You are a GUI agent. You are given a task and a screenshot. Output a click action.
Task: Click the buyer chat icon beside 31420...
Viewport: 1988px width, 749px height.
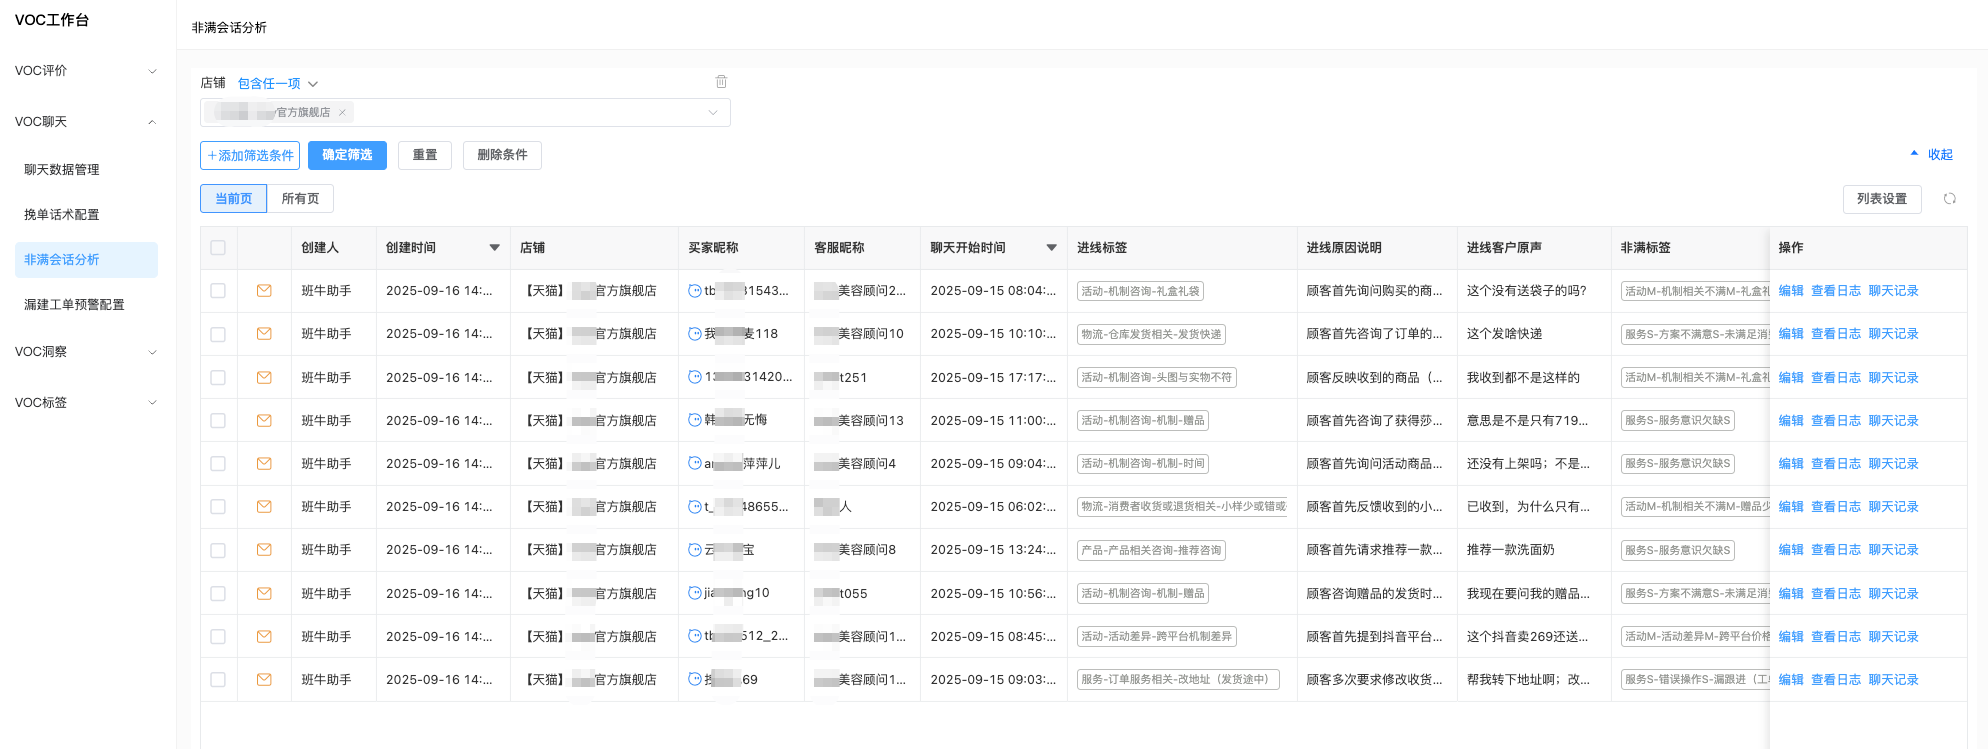click(x=695, y=377)
